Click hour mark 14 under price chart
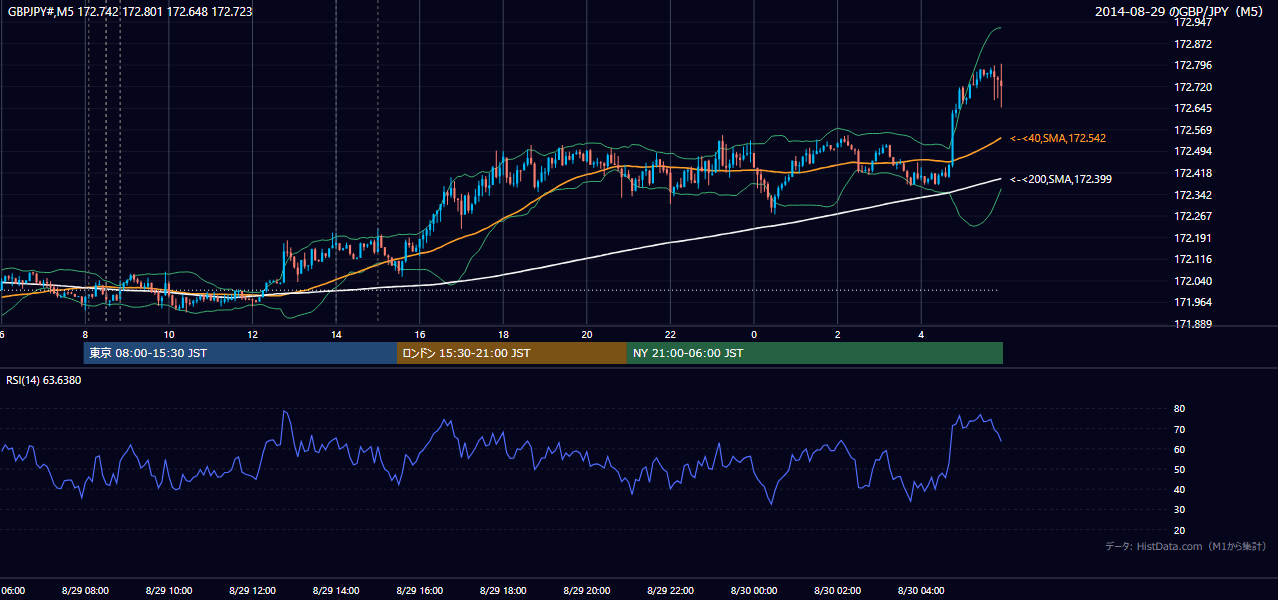Viewport: 1278px width, 600px height. pyautogui.click(x=336, y=334)
